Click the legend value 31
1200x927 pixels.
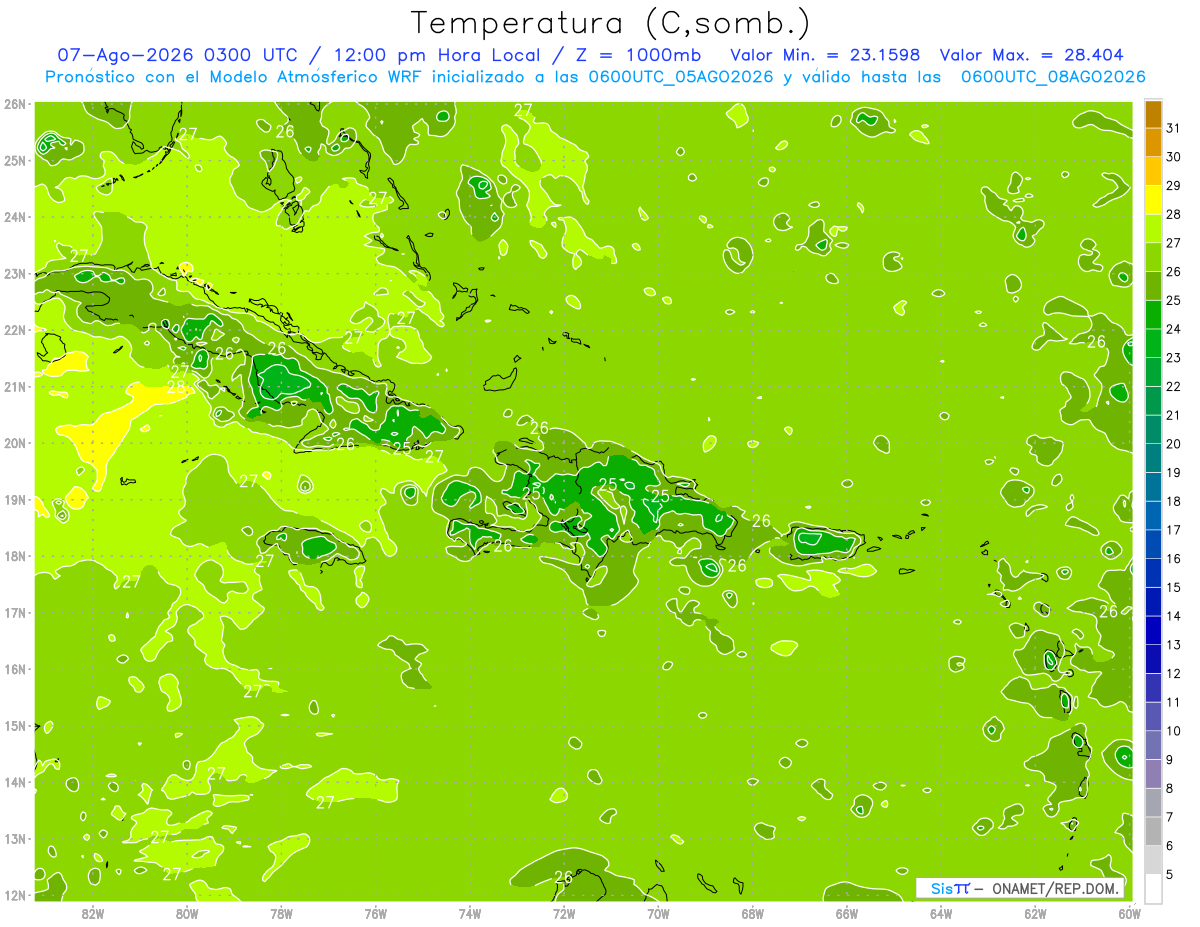1173,129
